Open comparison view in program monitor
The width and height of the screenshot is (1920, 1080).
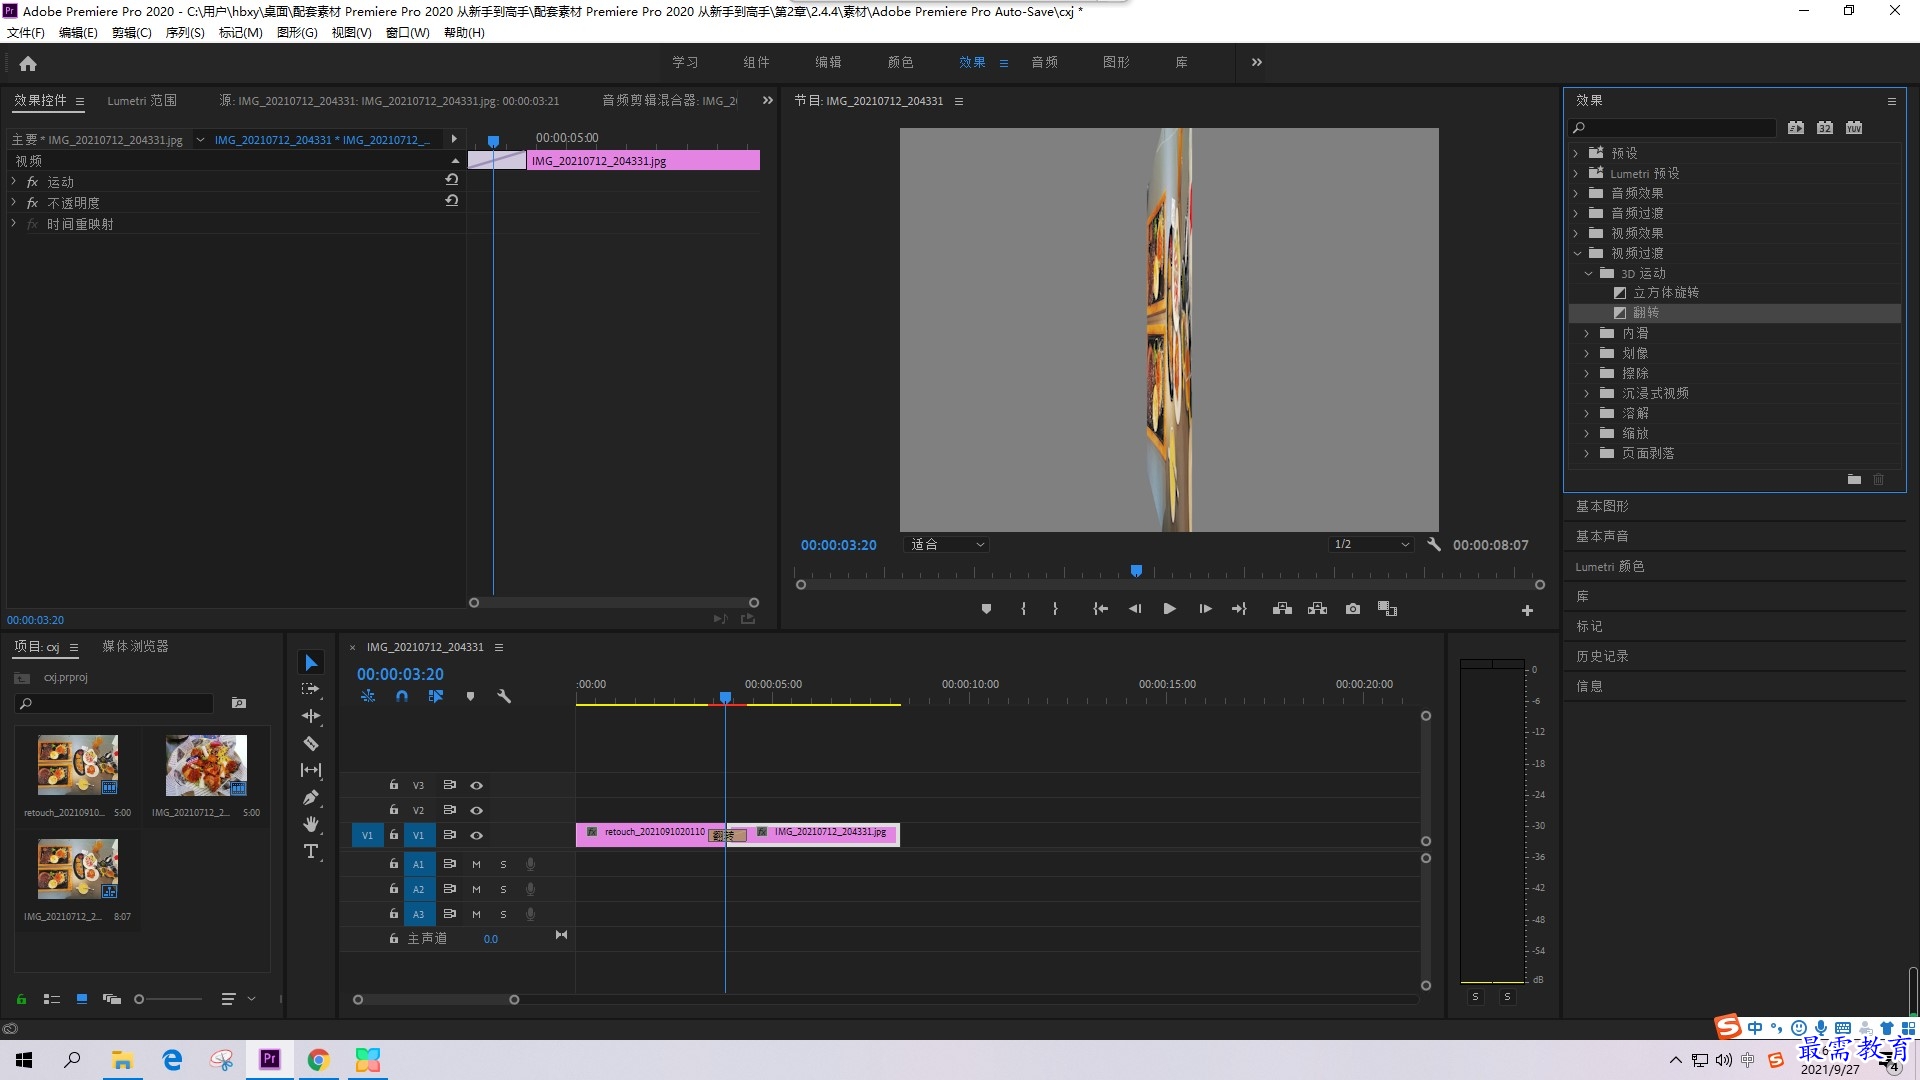[x=1387, y=609]
